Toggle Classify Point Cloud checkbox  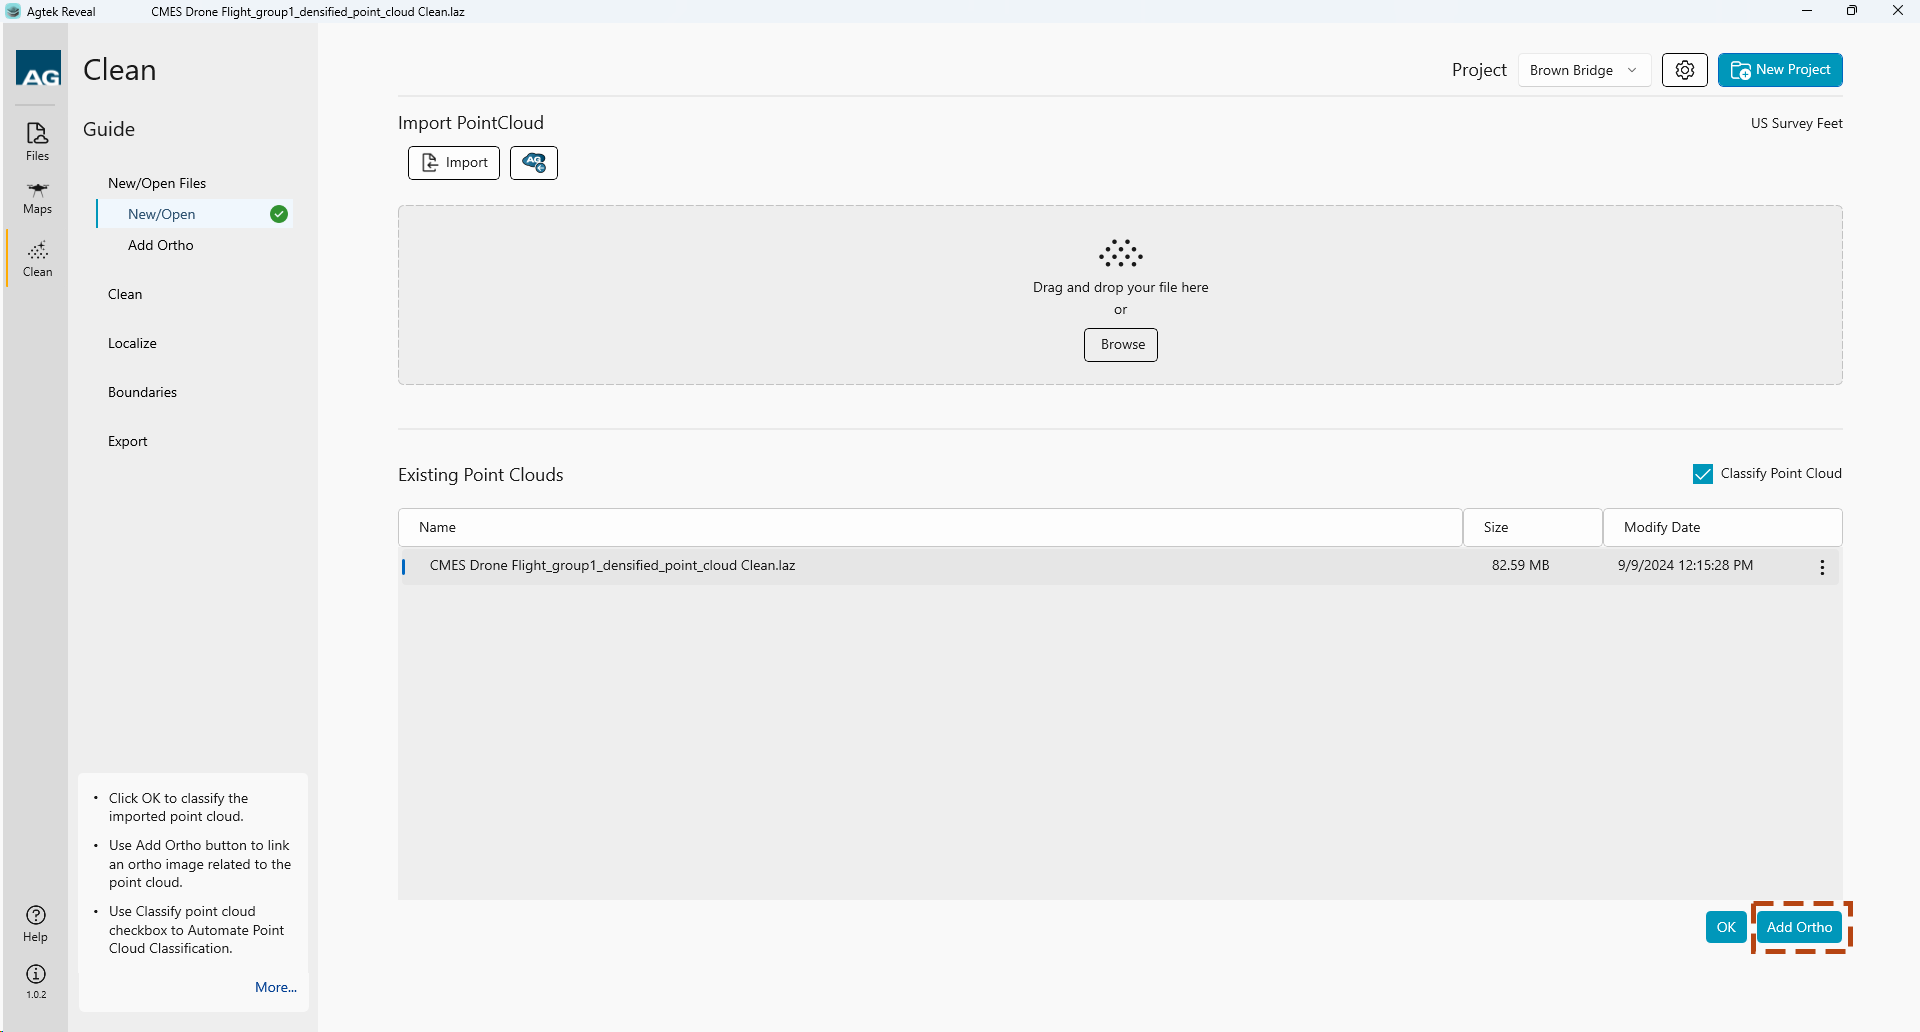click(1702, 474)
